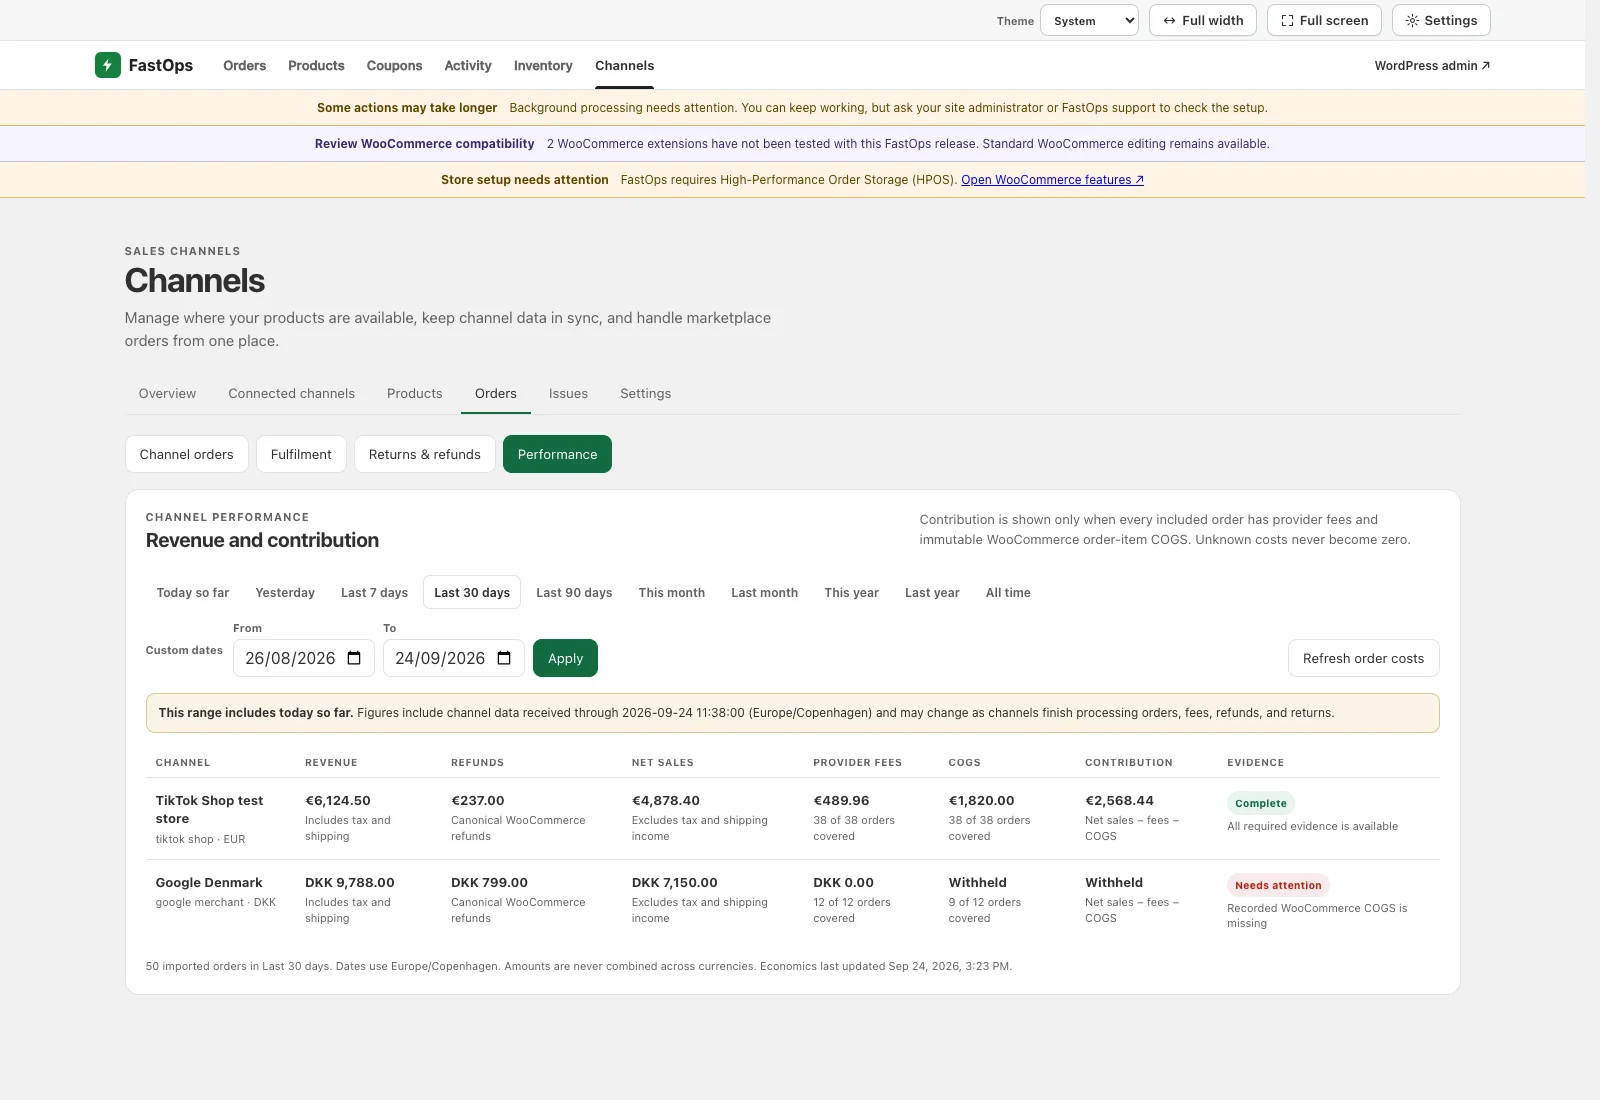Select the Today so far range
Screen dimensions: 1600x1100
pyautogui.click(x=193, y=593)
